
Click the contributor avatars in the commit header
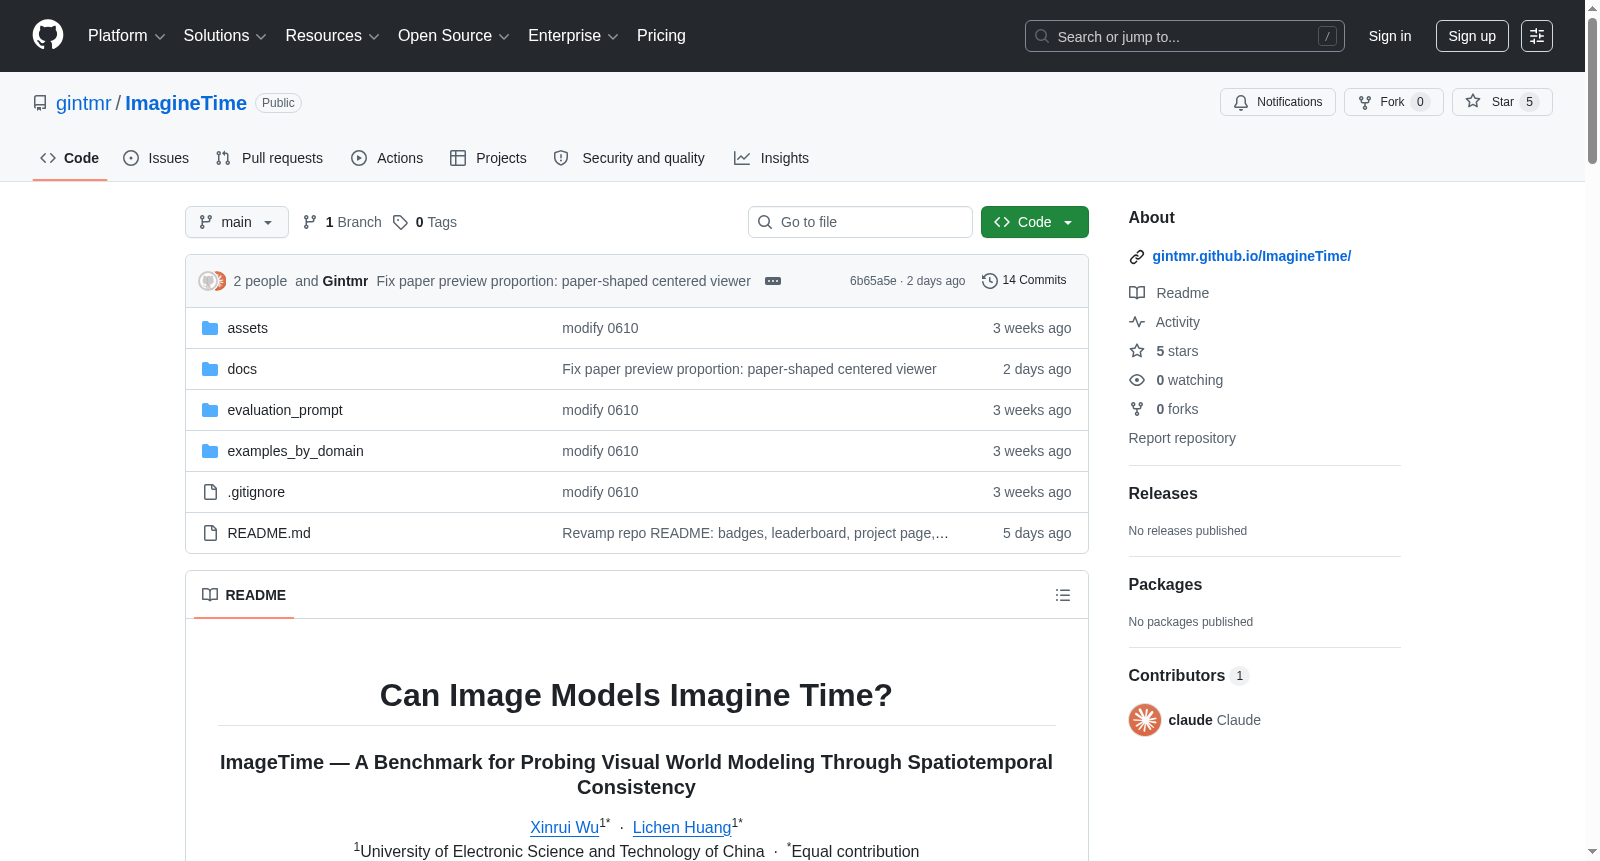pyautogui.click(x=212, y=281)
